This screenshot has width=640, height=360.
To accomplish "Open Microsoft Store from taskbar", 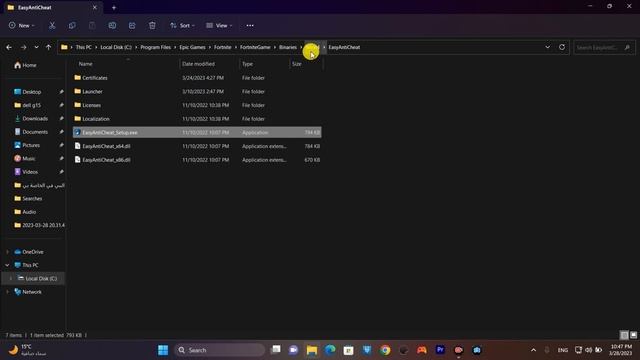I will click(348, 350).
